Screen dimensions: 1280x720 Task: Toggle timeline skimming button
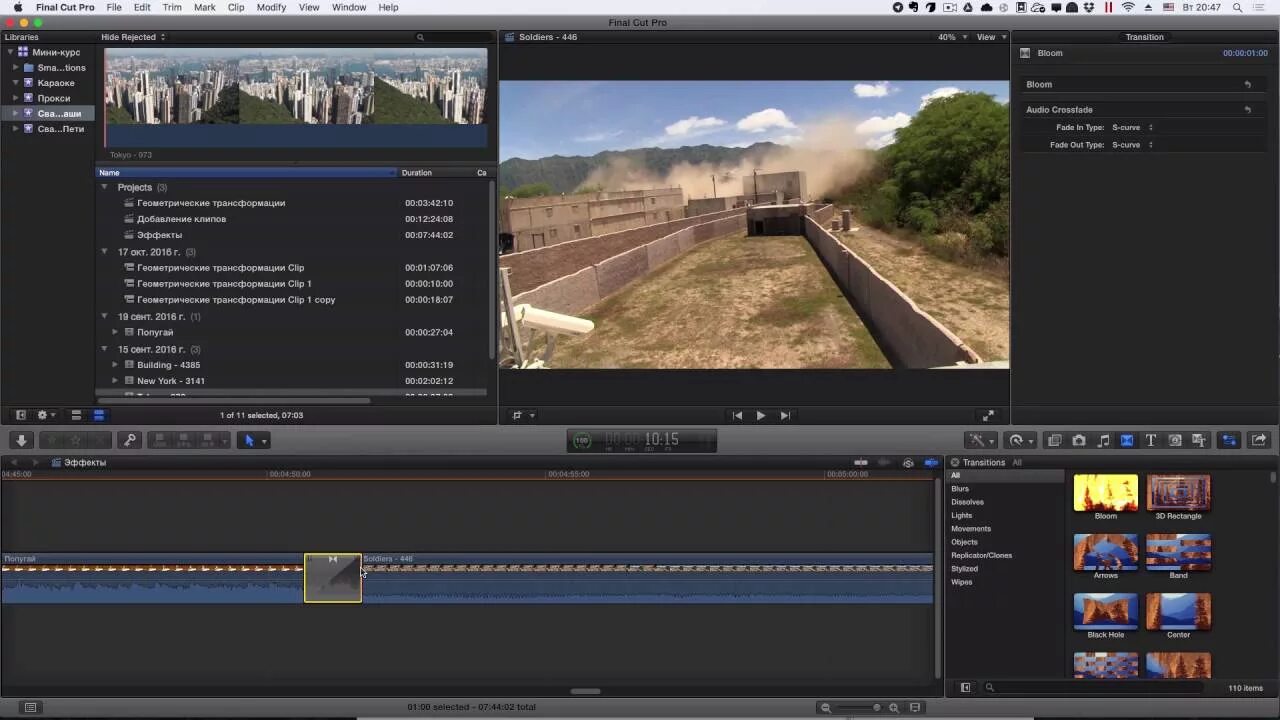click(861, 463)
